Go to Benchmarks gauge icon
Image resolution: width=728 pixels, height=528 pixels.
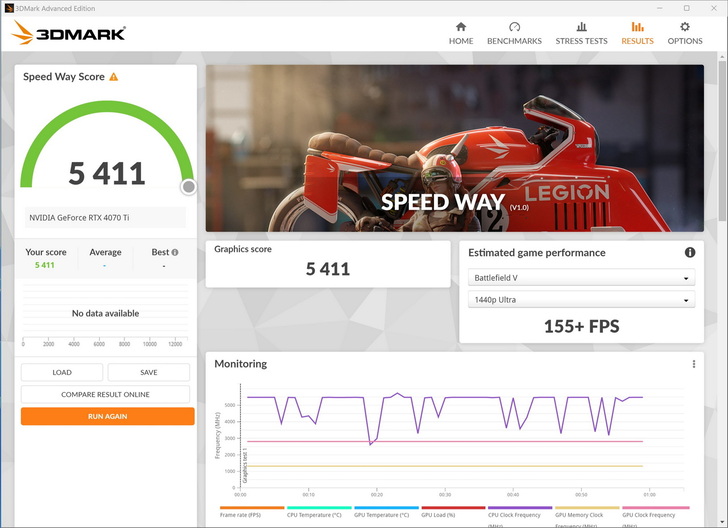coord(514,26)
